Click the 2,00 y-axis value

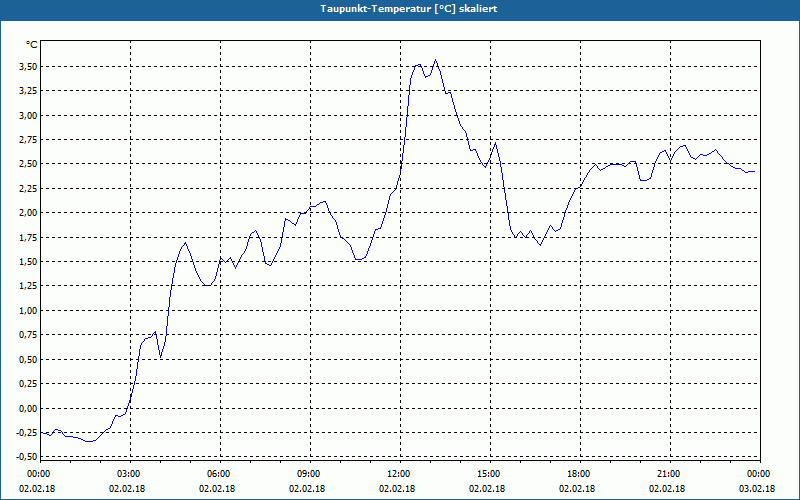(x=28, y=213)
